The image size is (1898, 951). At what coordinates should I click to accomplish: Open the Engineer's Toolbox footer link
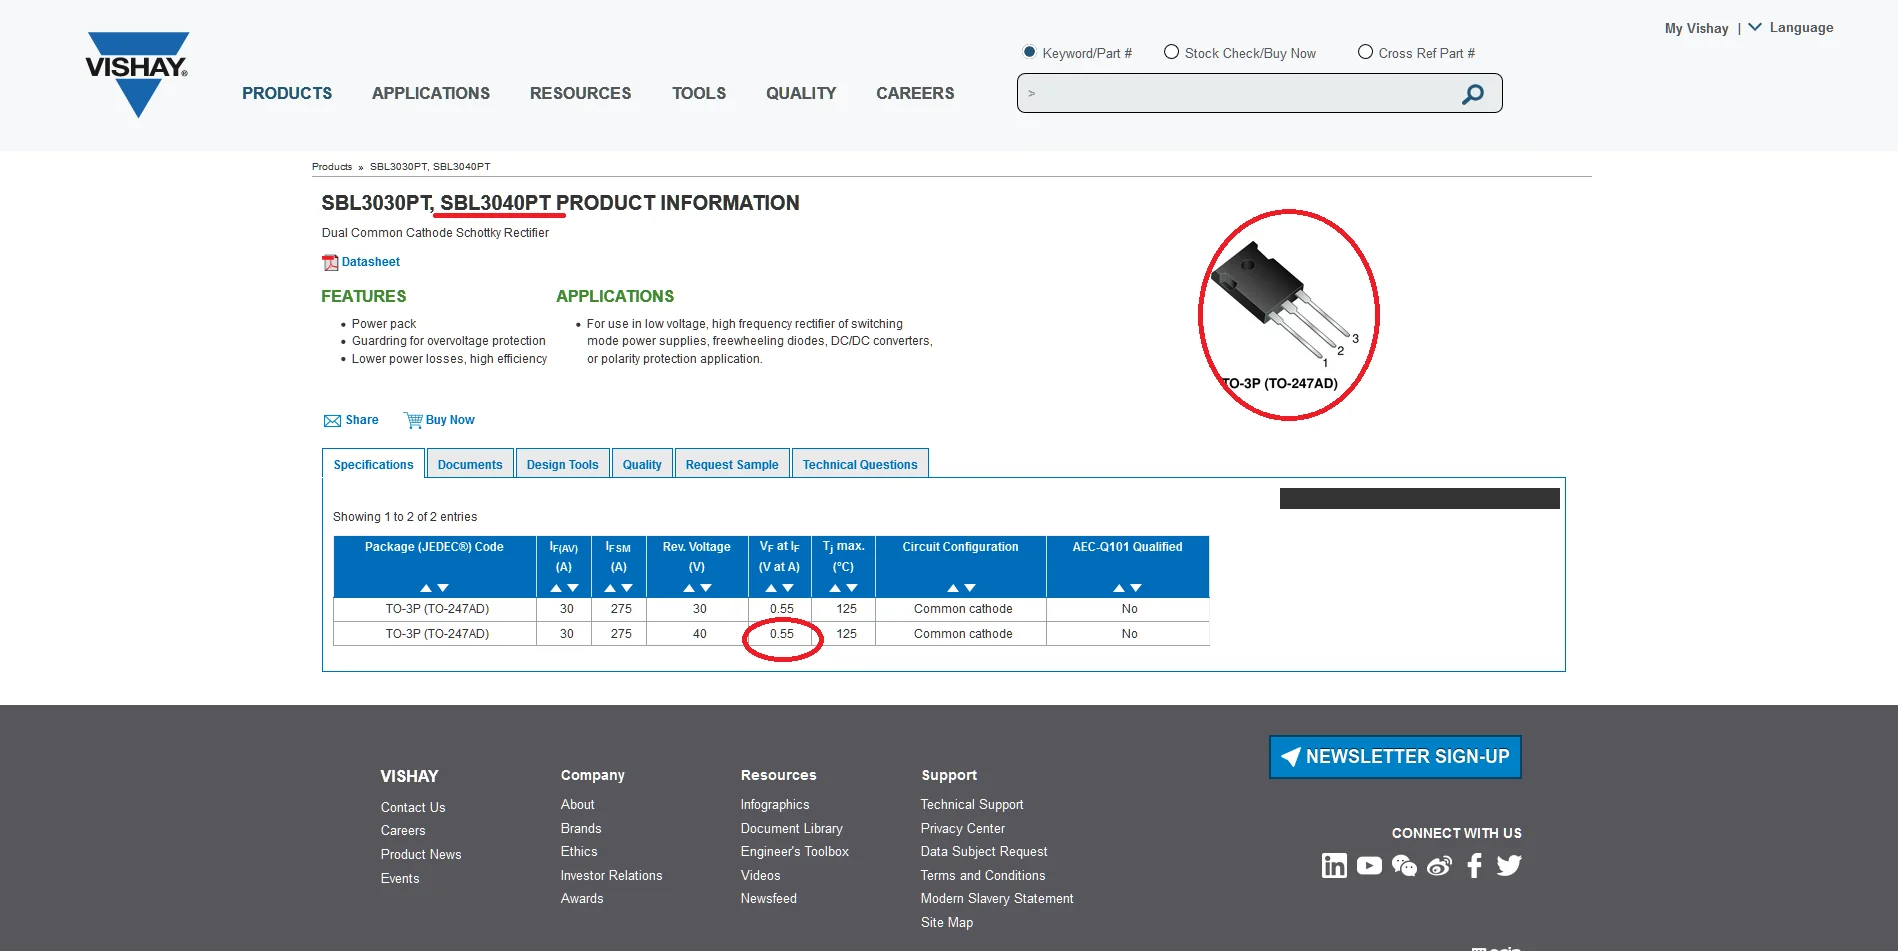point(795,851)
